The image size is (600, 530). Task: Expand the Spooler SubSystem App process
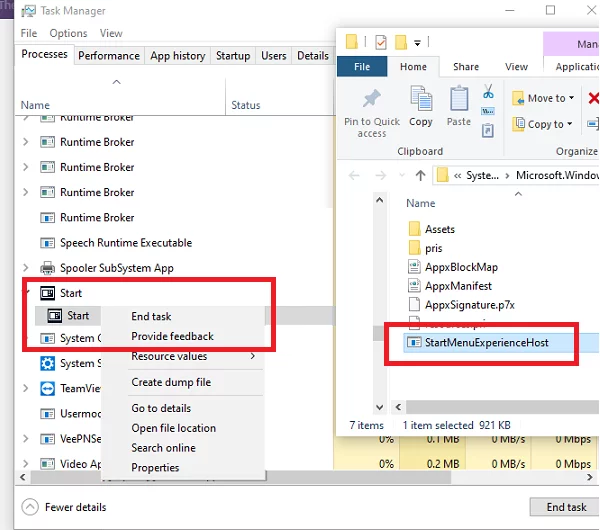pos(26,268)
